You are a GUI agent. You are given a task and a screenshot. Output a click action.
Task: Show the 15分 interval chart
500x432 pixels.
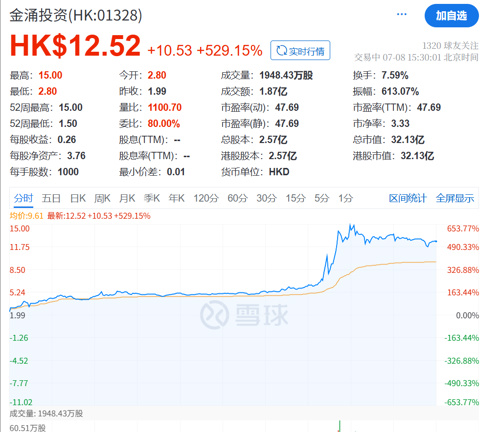tap(295, 198)
